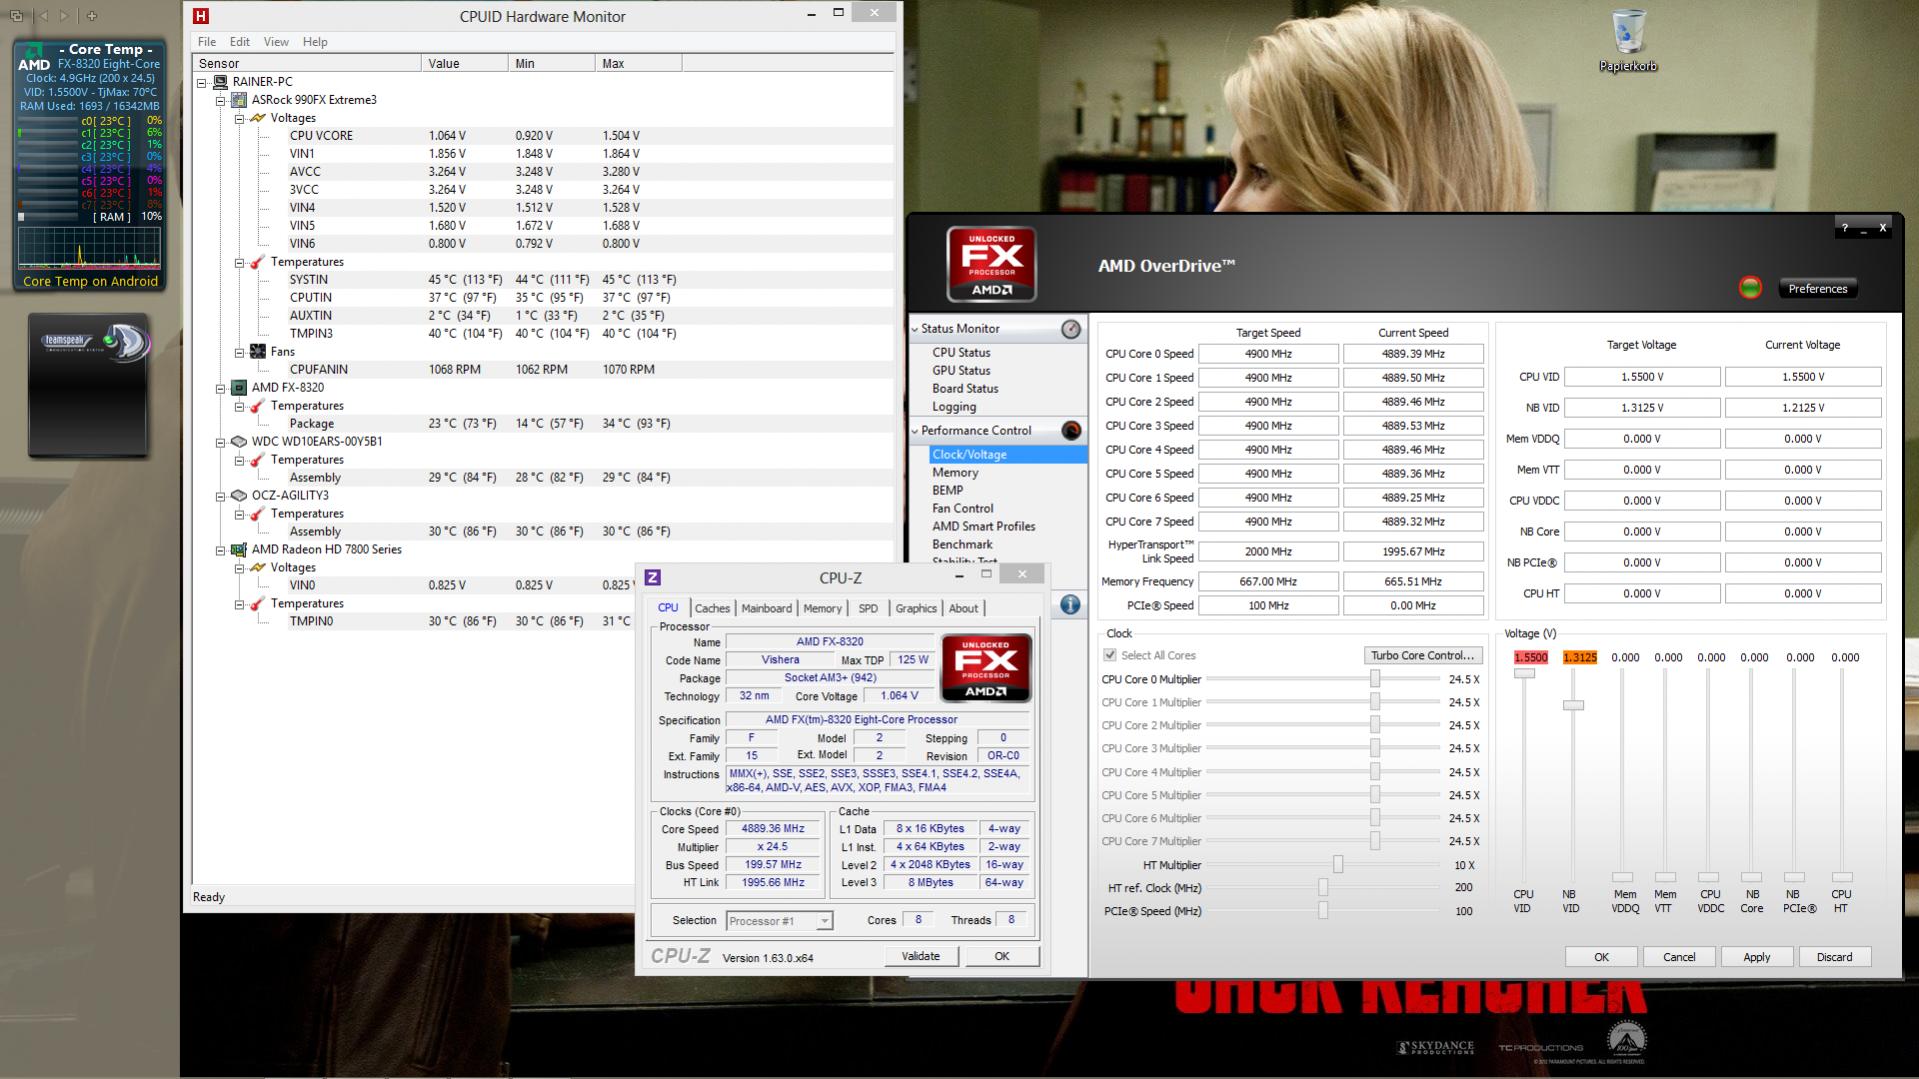The image size is (1919, 1079).
Task: Click the Status Monitor gauge icon
Action: point(1070,329)
